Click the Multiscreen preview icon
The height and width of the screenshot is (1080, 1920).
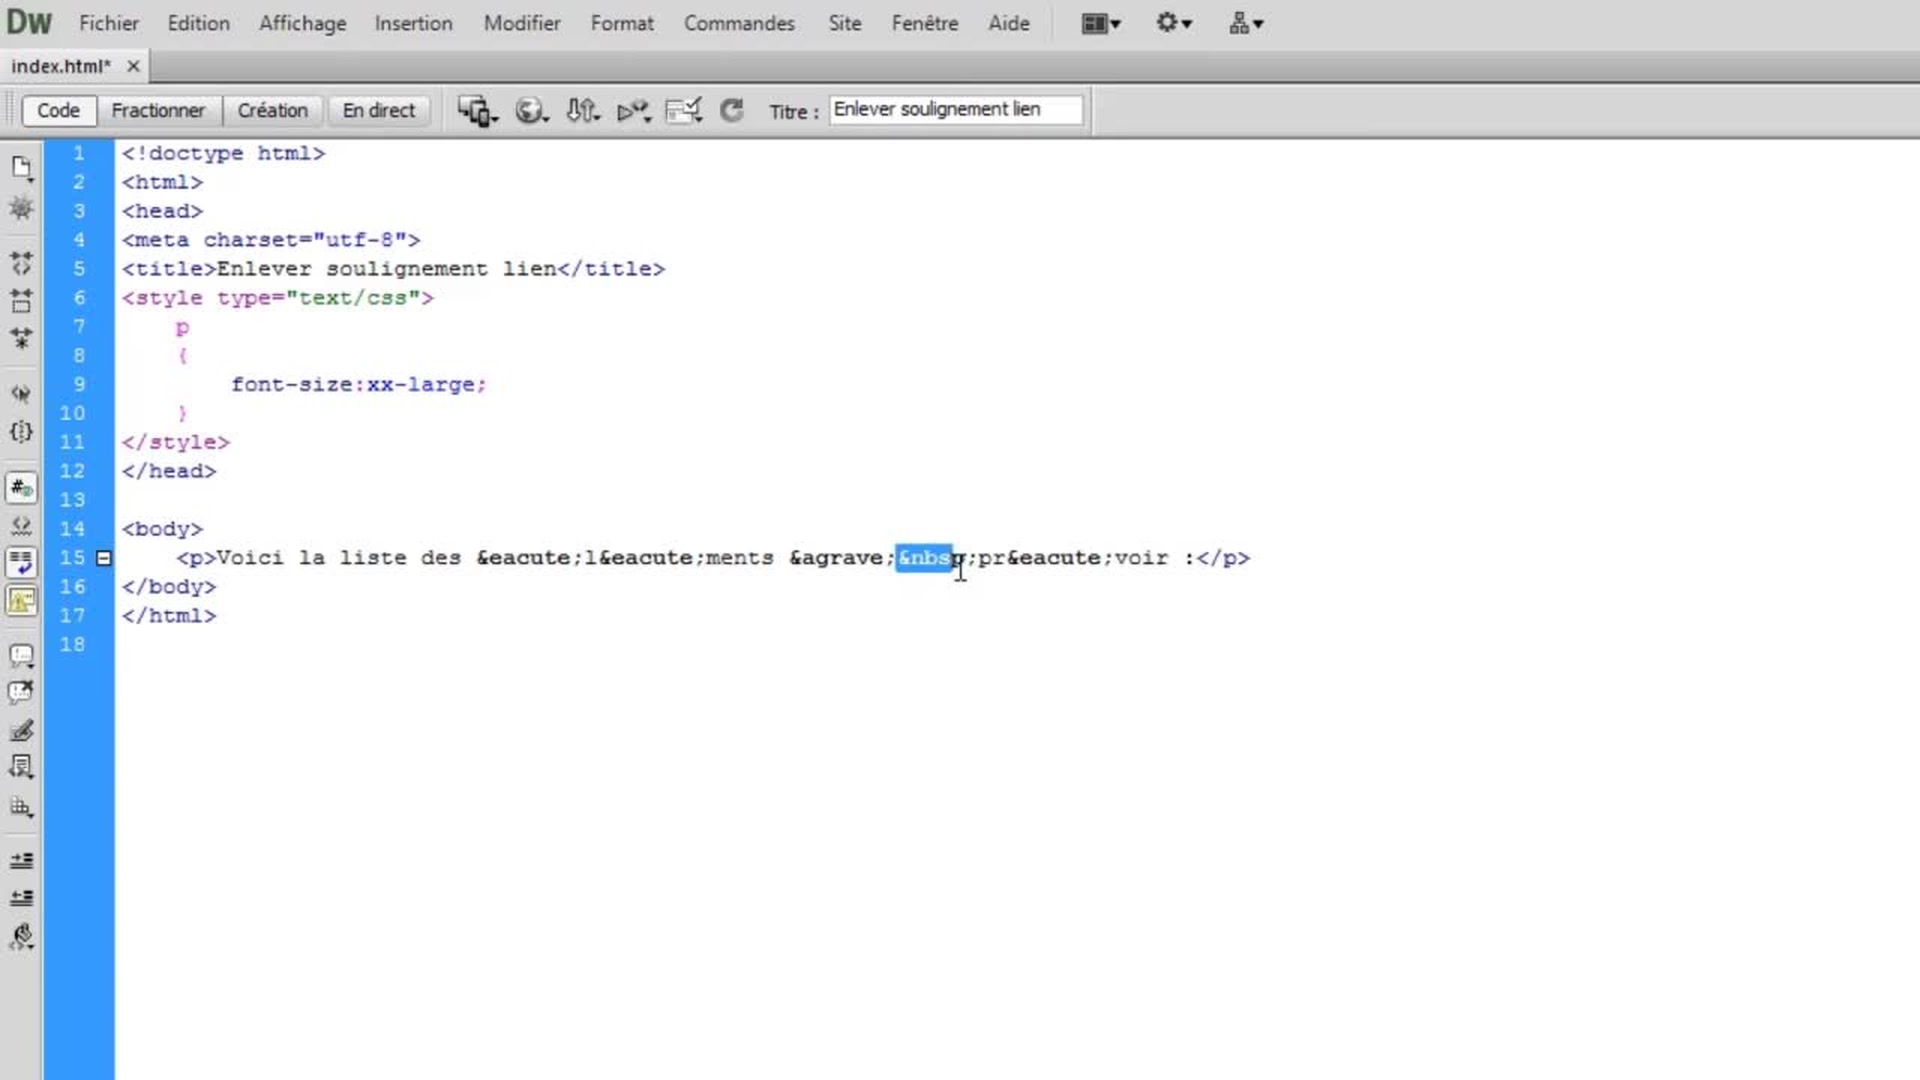(x=477, y=111)
